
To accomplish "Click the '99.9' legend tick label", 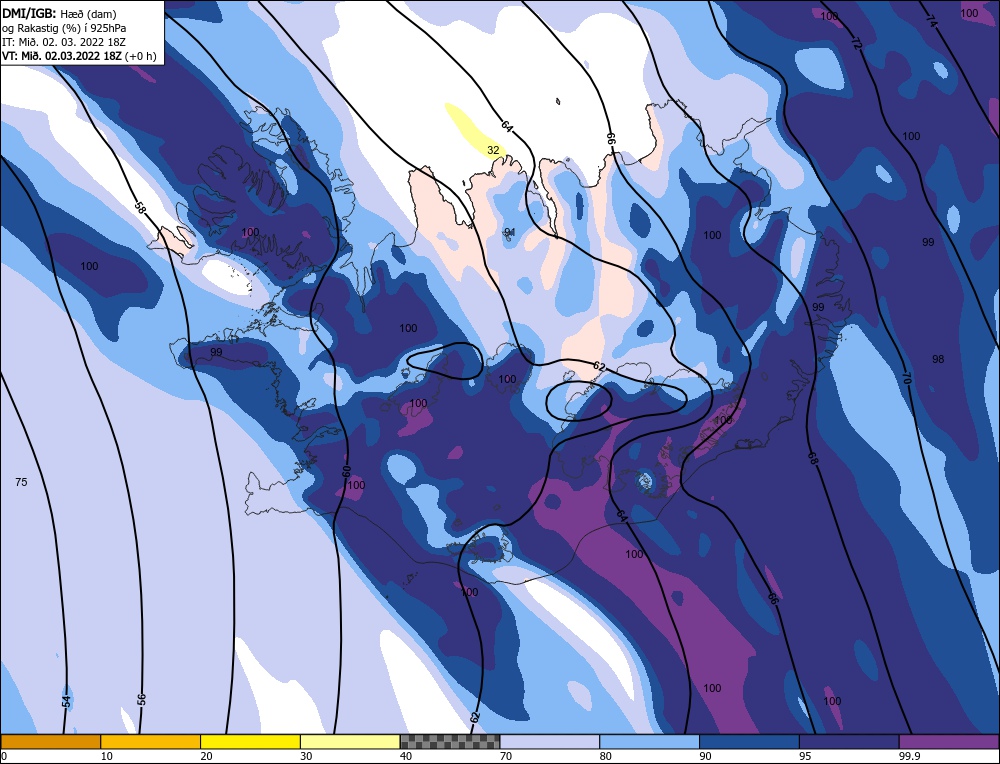I will pos(909,757).
